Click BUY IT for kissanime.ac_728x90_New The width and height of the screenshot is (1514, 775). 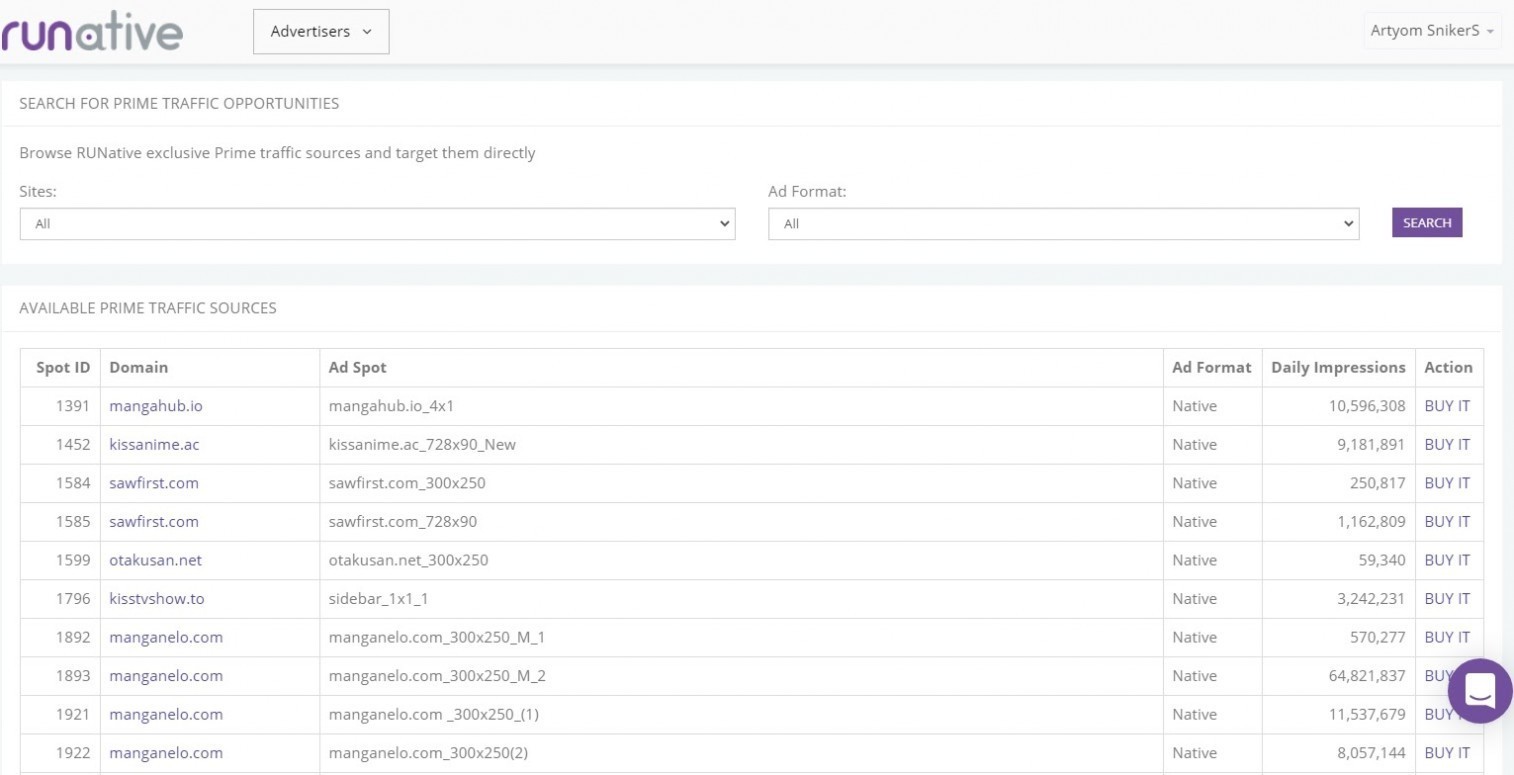1447,444
